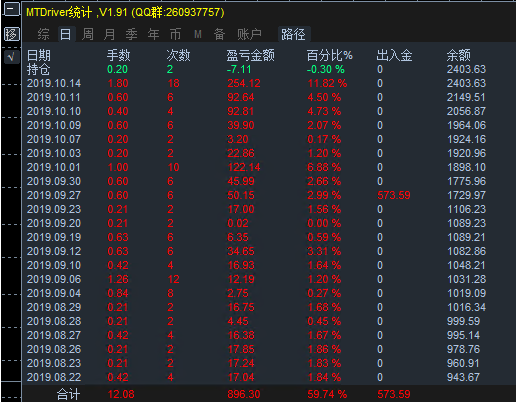Click the 573.59 deposit in 2019.09.27 row
Image resolution: width=516 pixels, height=402 pixels.
(x=394, y=195)
